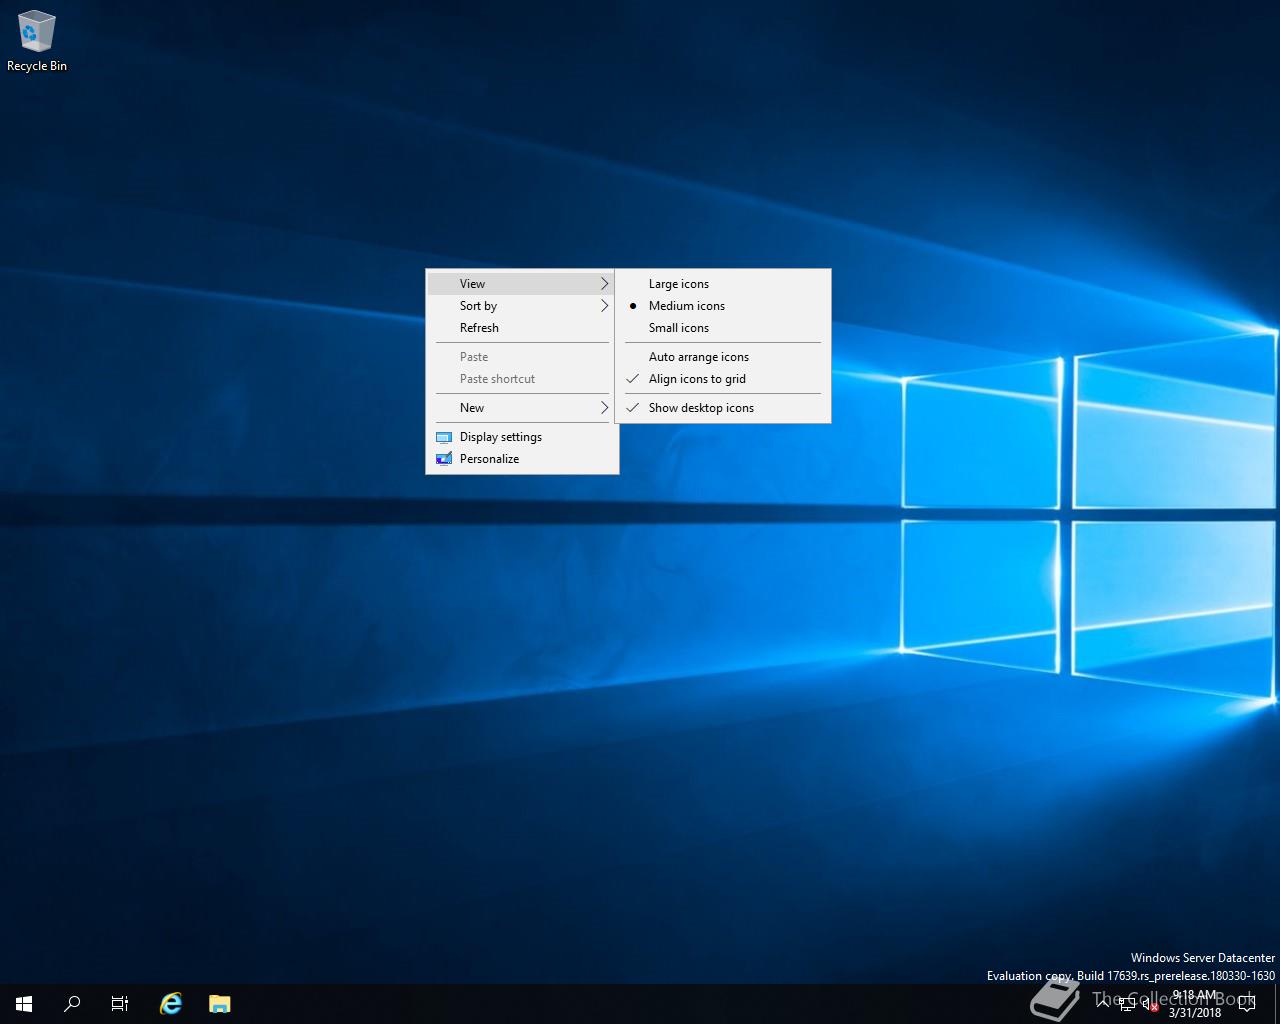Toggle Align icons to grid
1280x1024 pixels.
[x=723, y=379]
